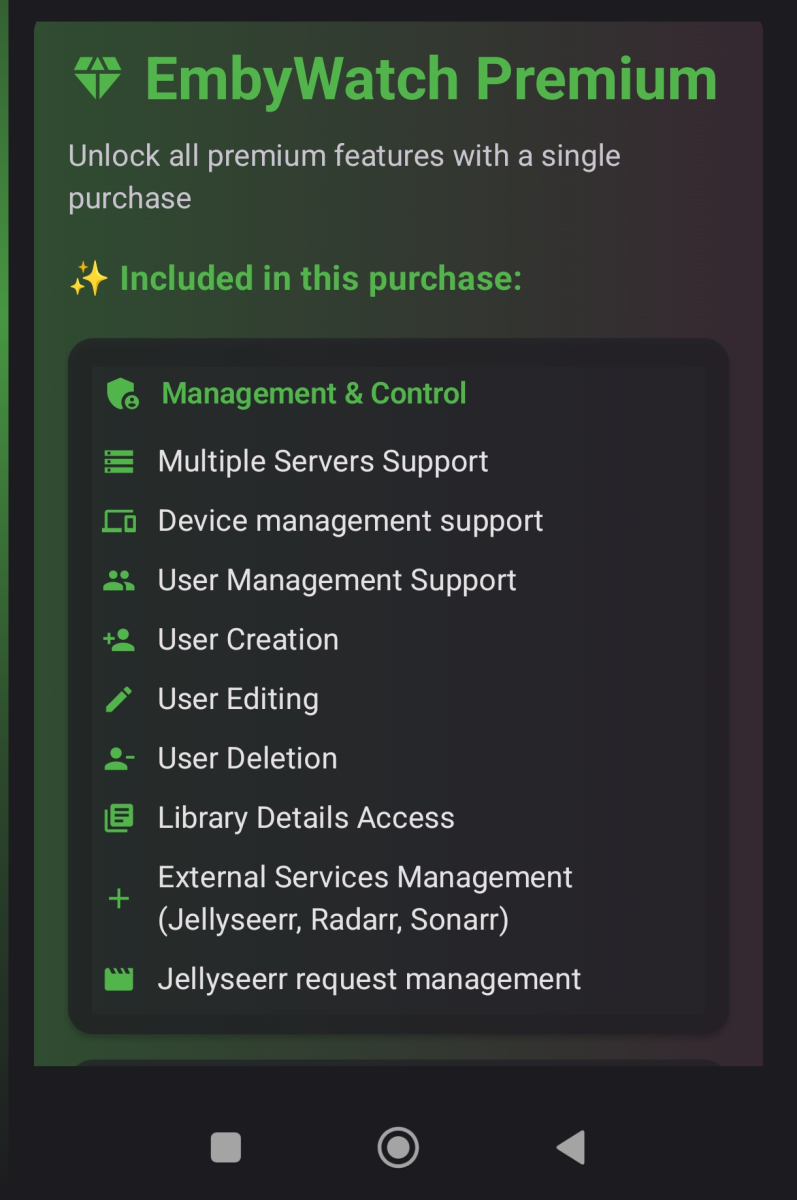This screenshot has height=1200, width=797.
Task: Select the plus icon next to External Services Management
Action: 119,898
